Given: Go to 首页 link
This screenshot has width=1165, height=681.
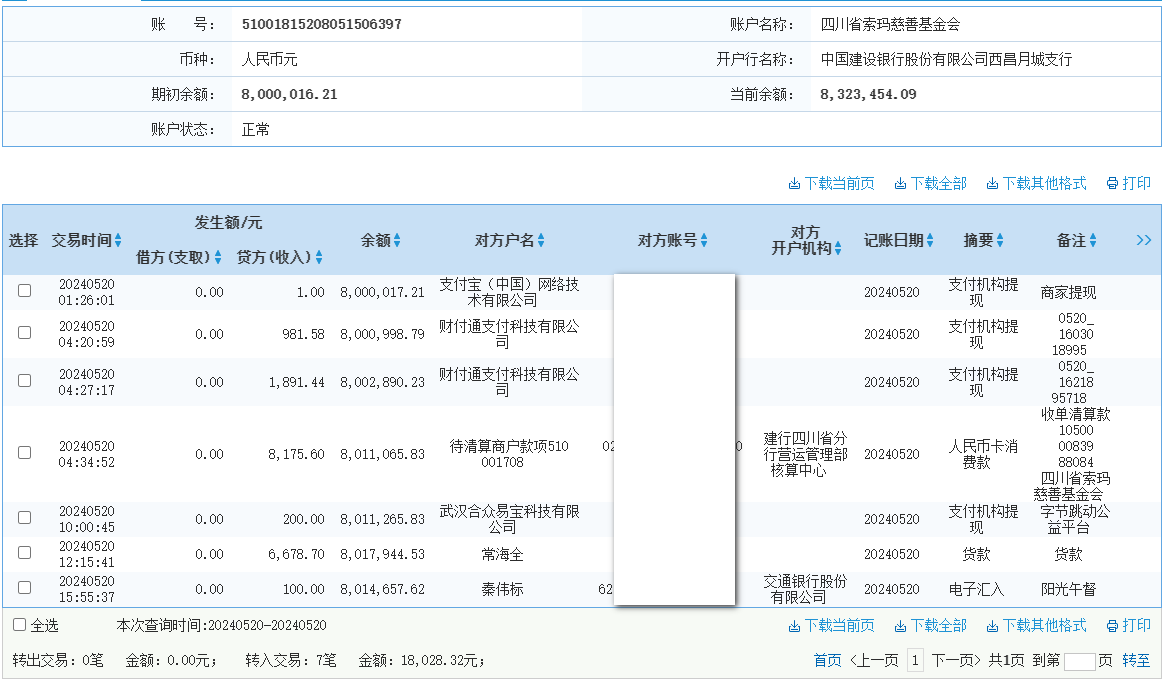Looking at the screenshot, I should pyautogui.click(x=828, y=660).
